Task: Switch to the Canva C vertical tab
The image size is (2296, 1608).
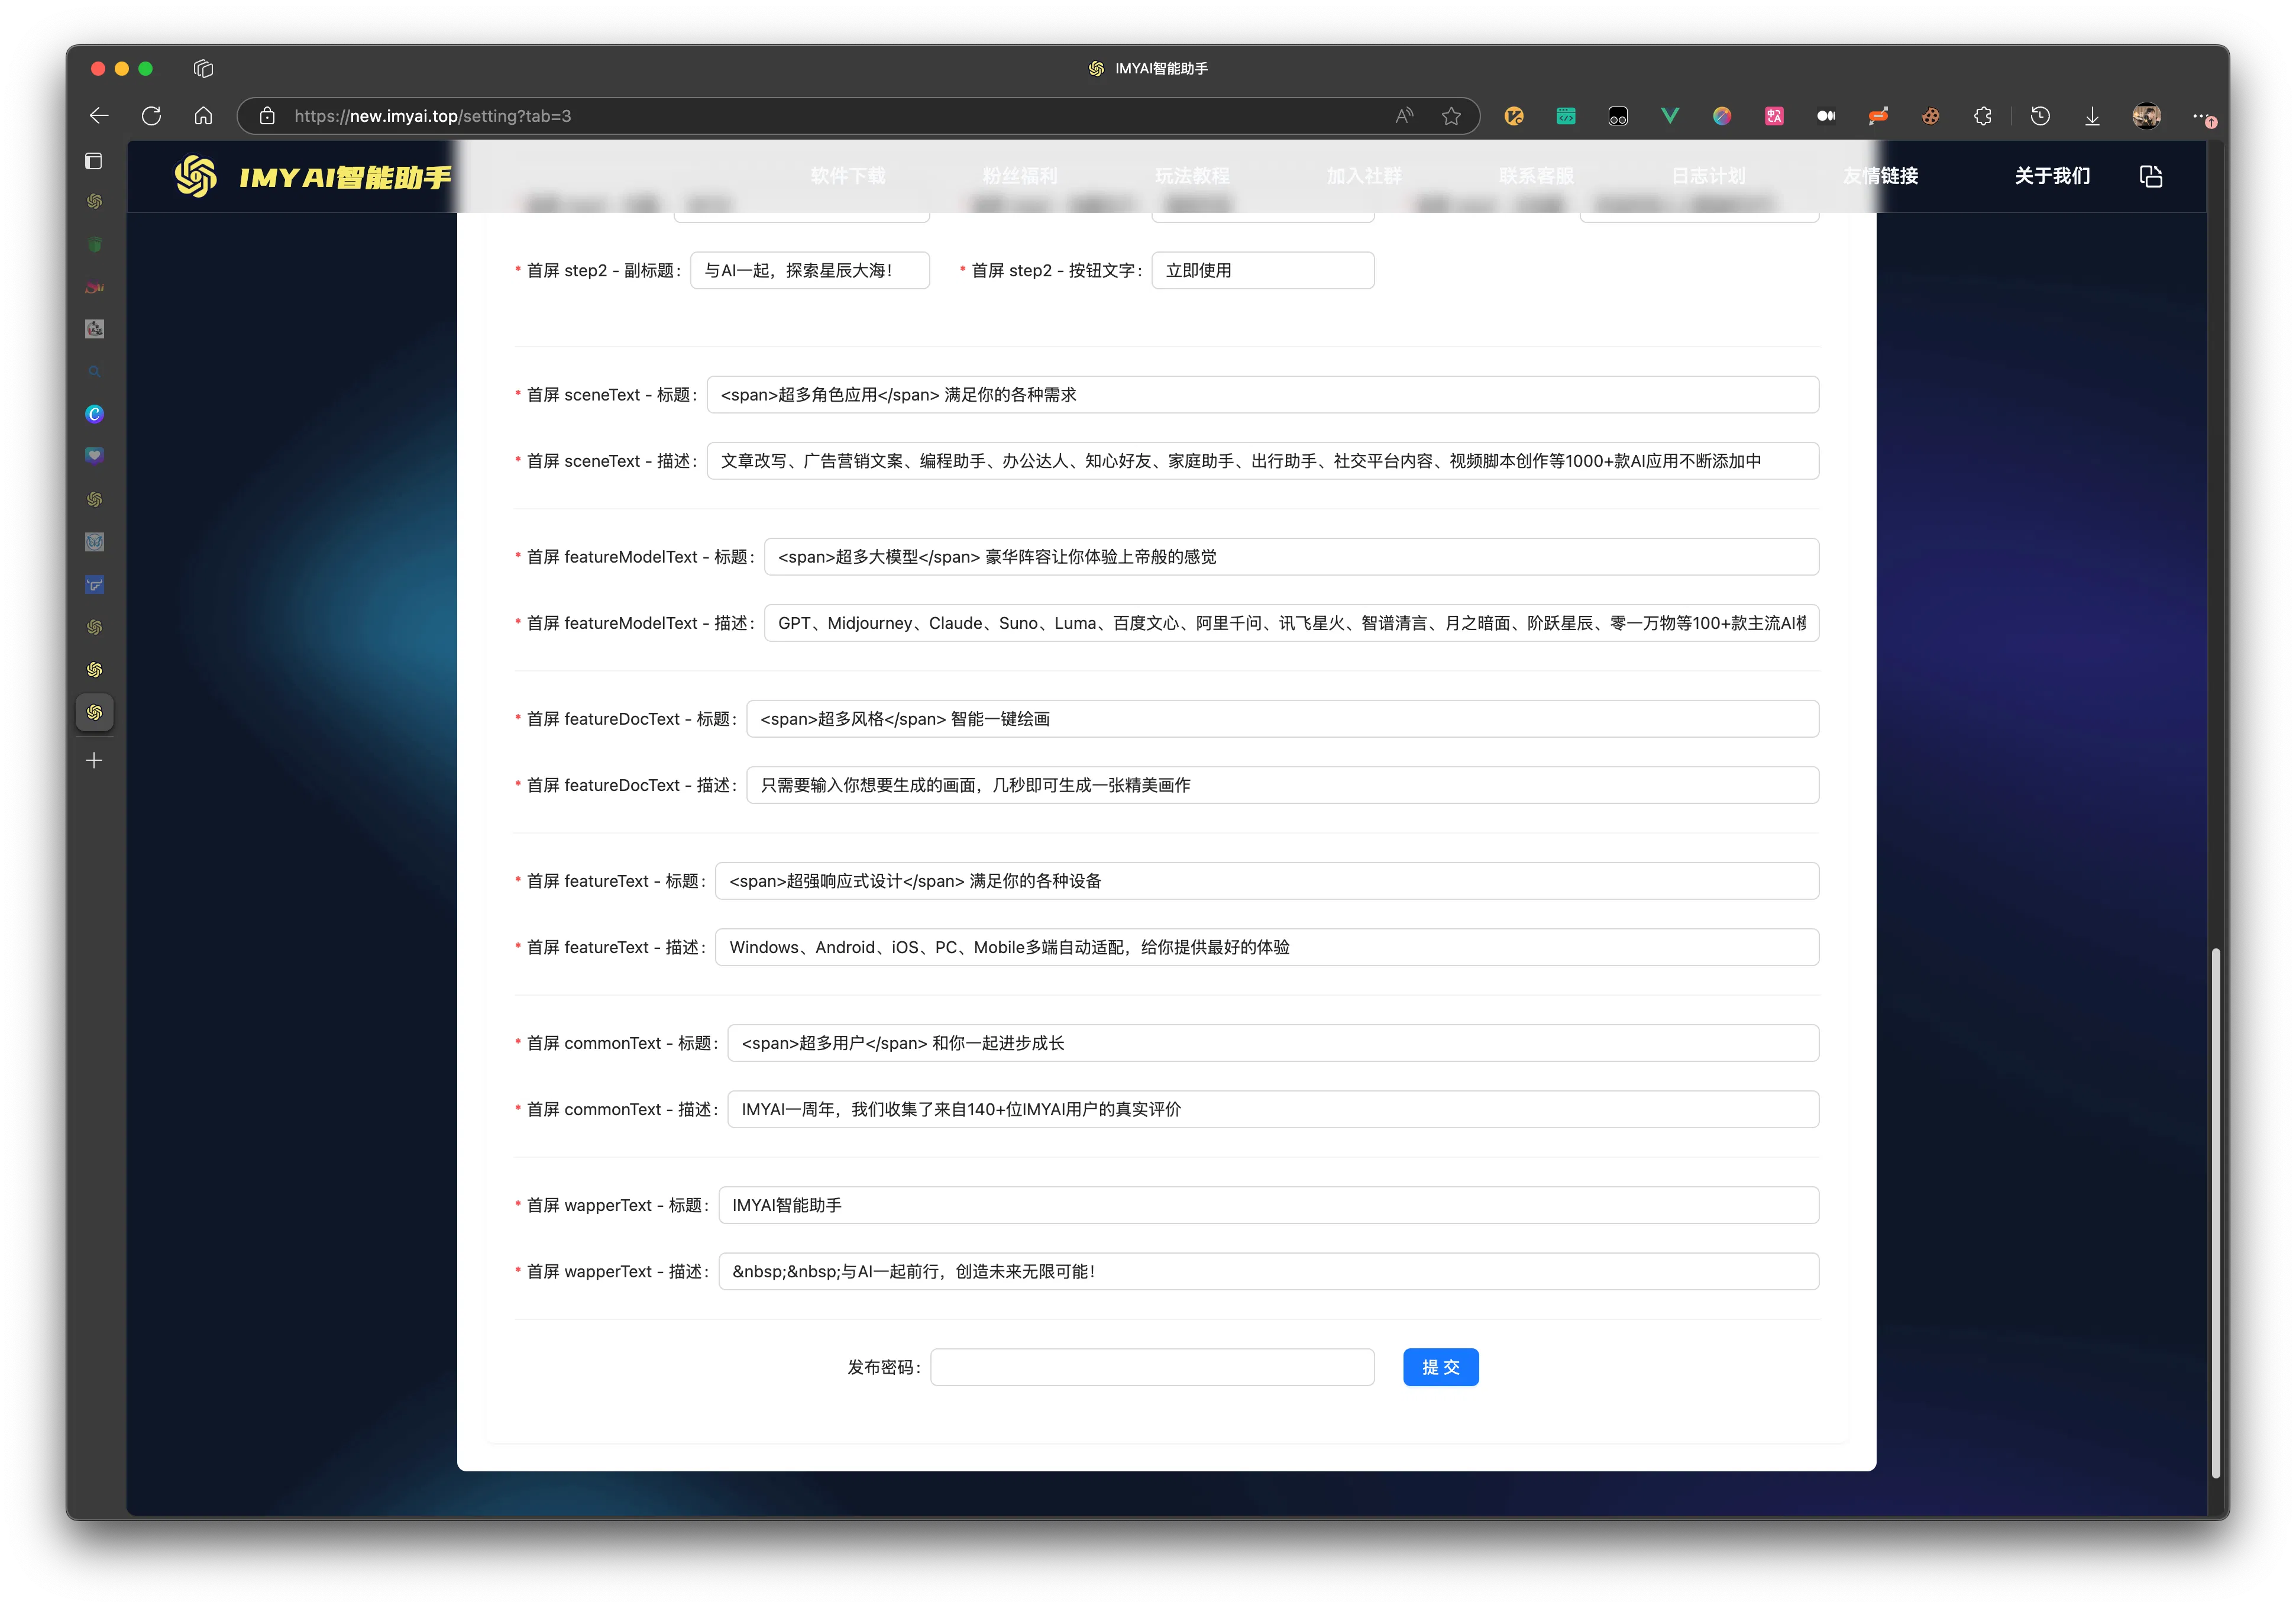Action: pyautogui.click(x=94, y=414)
